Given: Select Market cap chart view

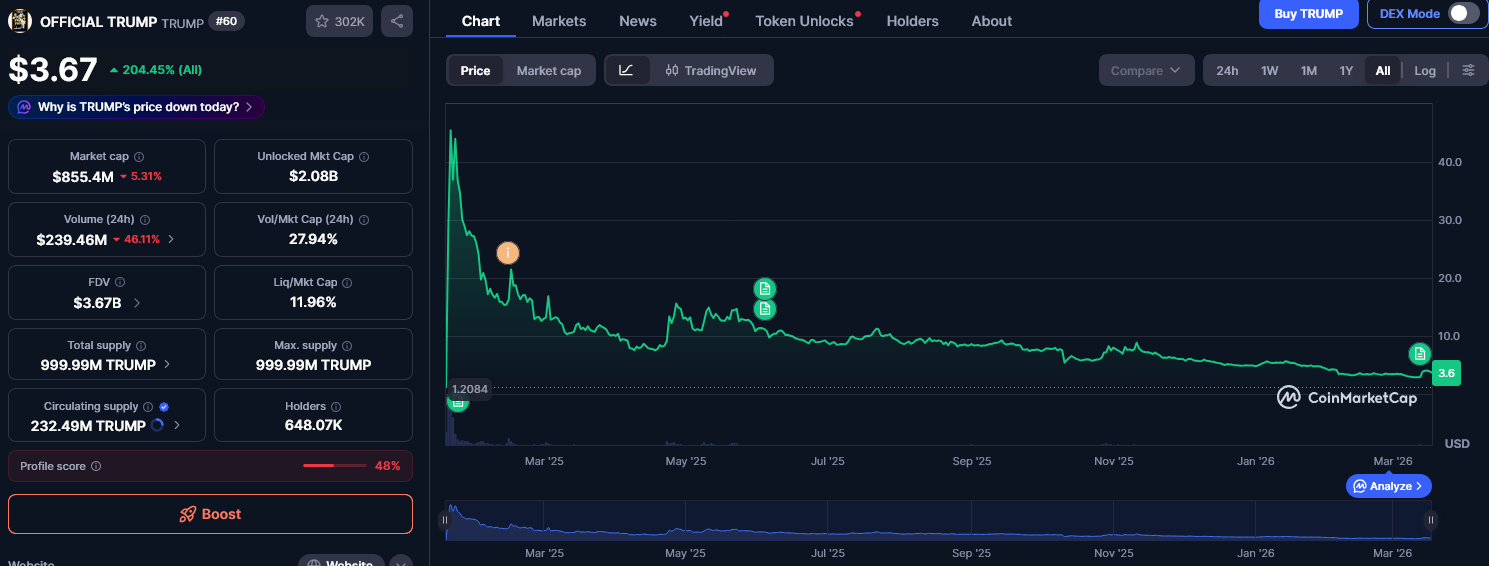Looking at the screenshot, I should click(549, 70).
